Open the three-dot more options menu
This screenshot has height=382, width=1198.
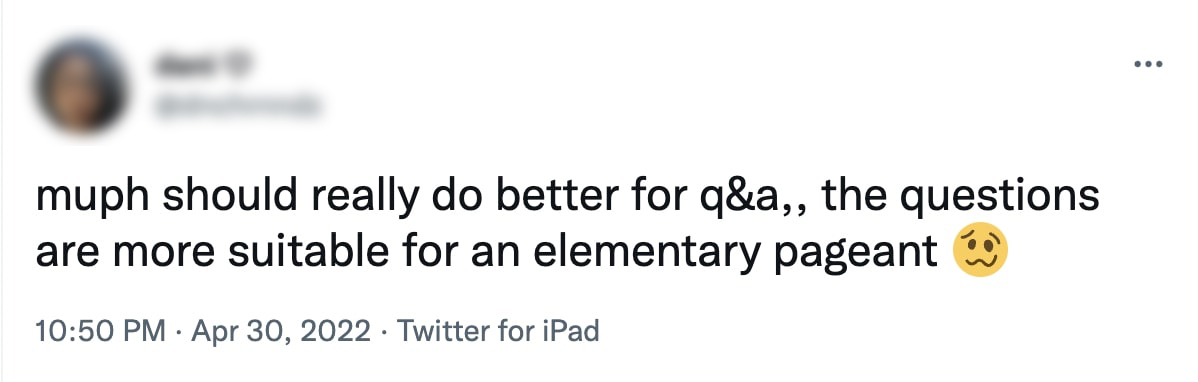click(x=1148, y=65)
